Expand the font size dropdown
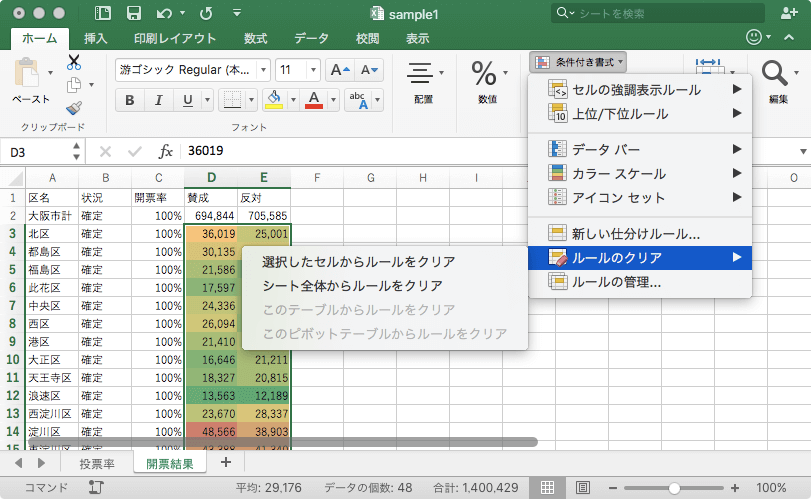Viewport: 811px width, 499px height. 314,70
